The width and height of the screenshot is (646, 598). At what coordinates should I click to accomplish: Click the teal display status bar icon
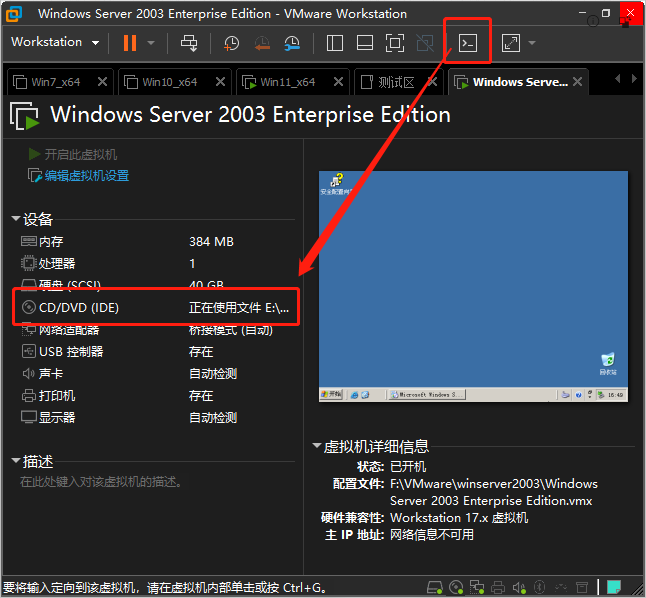pyautogui.click(x=614, y=587)
